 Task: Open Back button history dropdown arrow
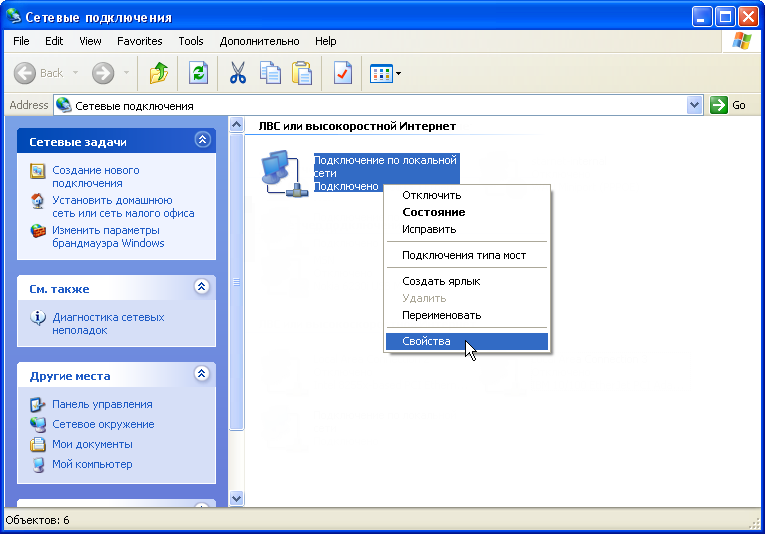click(x=76, y=73)
